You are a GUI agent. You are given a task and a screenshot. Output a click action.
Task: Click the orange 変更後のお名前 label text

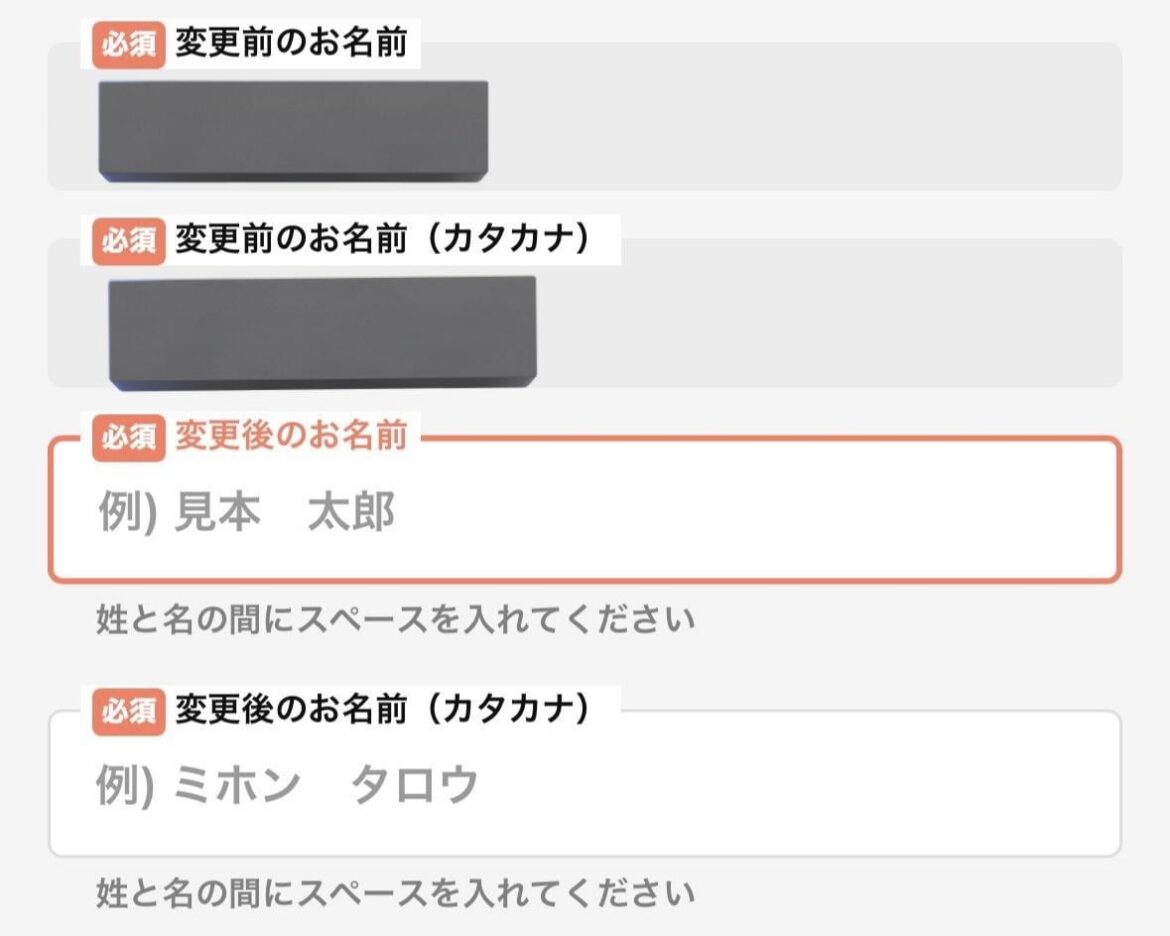tap(291, 437)
